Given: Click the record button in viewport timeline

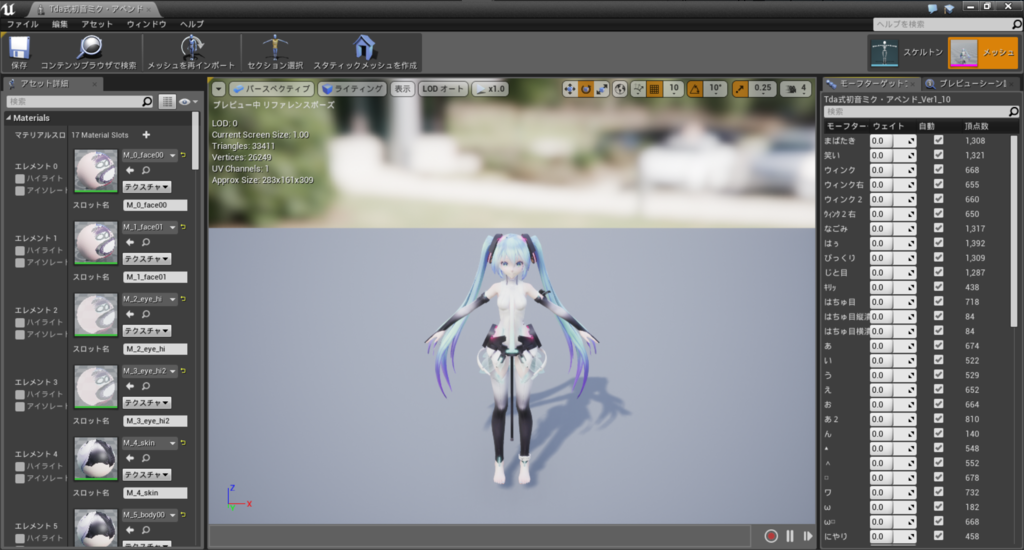Looking at the screenshot, I should click(771, 536).
